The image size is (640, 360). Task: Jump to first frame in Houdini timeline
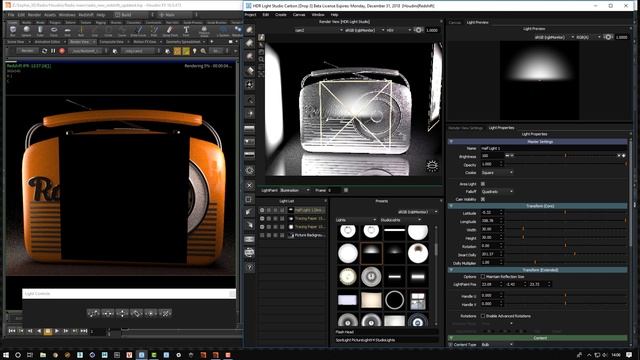pyautogui.click(x=12, y=331)
